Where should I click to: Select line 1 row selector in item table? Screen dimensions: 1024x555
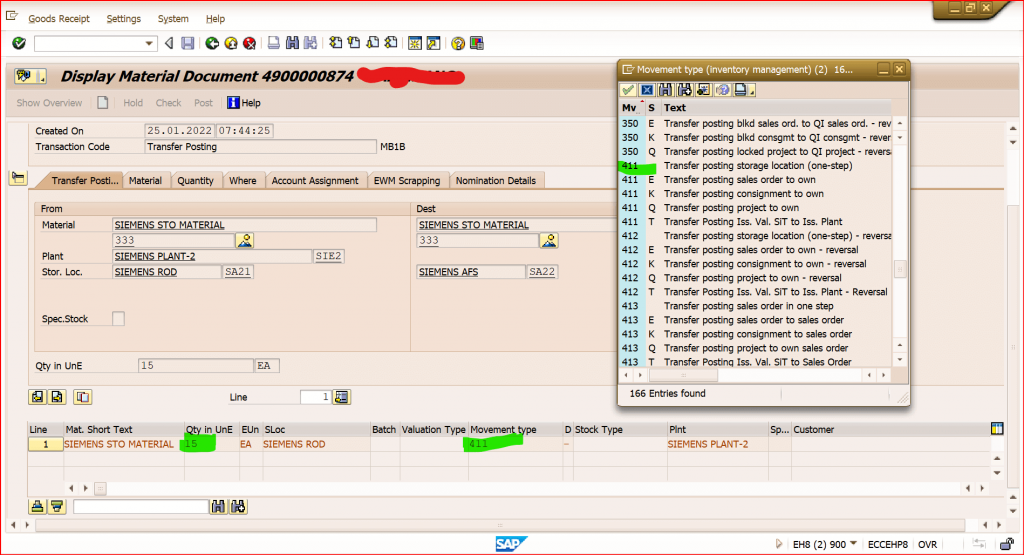[45, 444]
